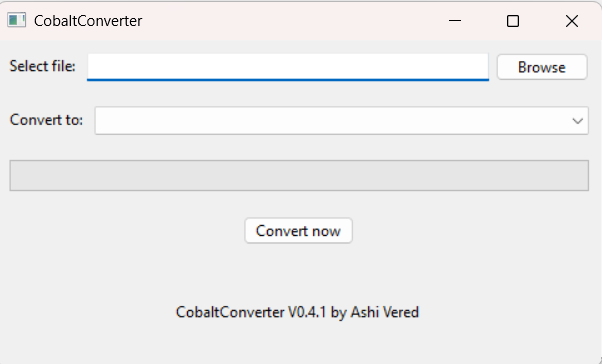The width and height of the screenshot is (602, 364).
Task: Close the CobaltConverter window
Action: point(572,21)
